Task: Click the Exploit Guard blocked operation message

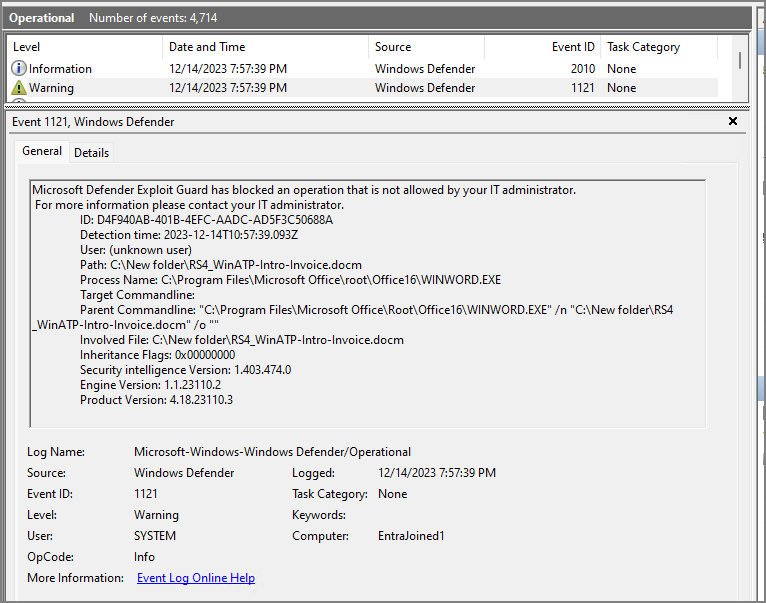Action: 304,190
